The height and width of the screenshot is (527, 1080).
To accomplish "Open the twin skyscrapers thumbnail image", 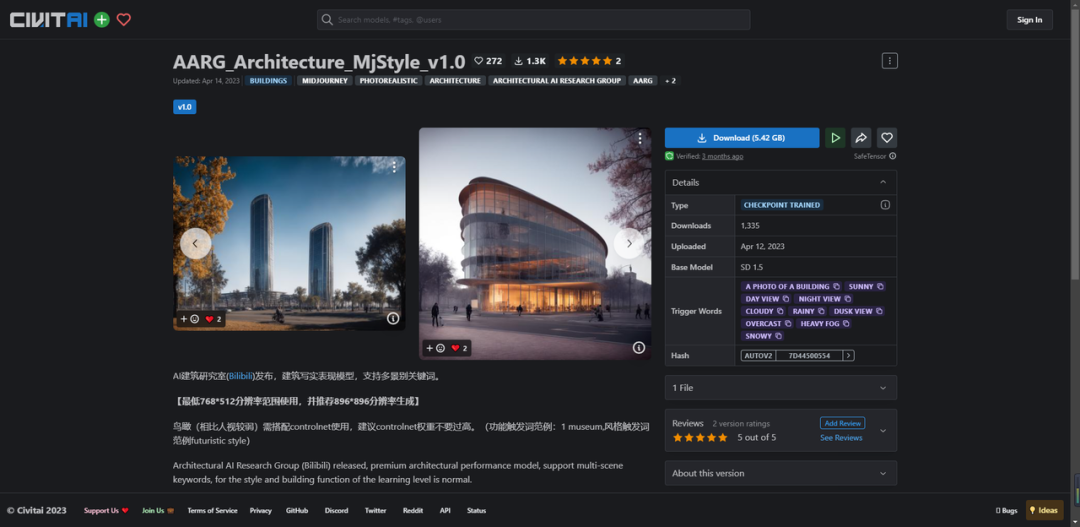I will click(289, 243).
